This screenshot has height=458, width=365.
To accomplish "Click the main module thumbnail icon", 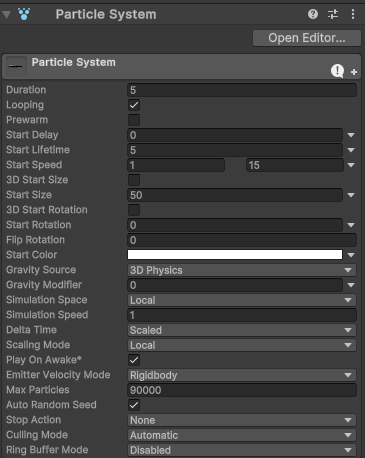I will click(x=16, y=66).
